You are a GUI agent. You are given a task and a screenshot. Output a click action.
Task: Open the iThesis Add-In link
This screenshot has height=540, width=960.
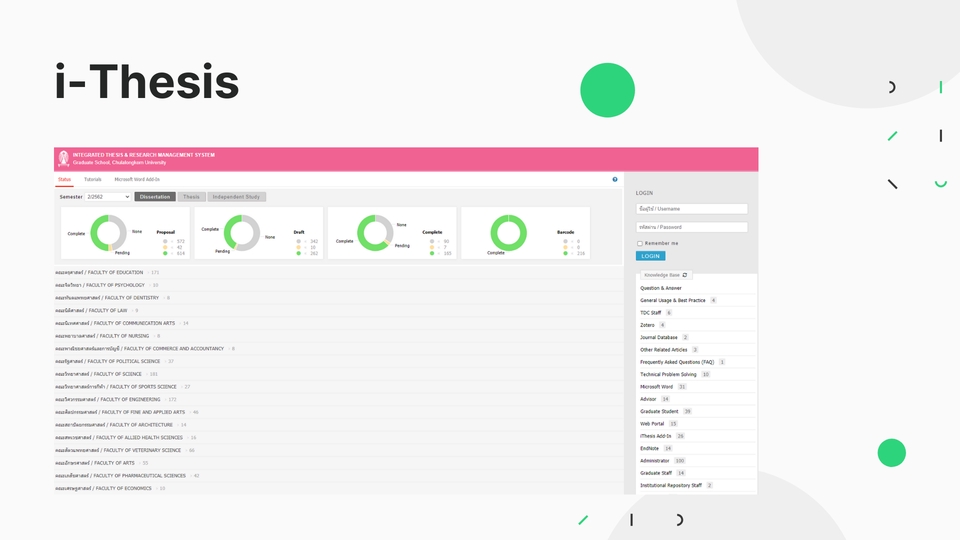(x=656, y=436)
